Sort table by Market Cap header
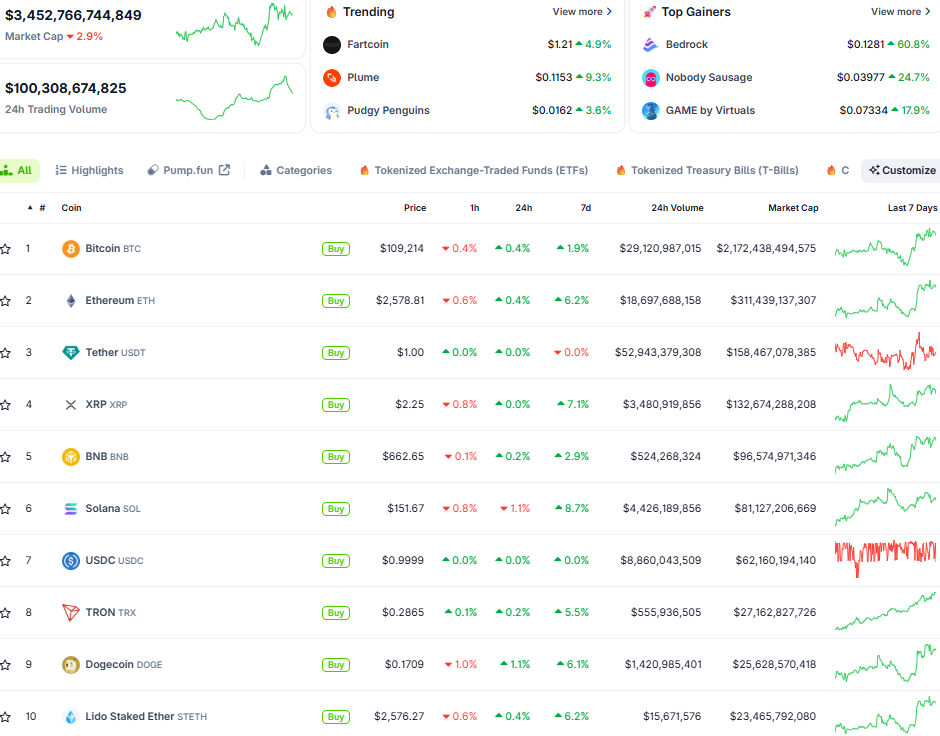The width and height of the screenshot is (940, 736). 793,208
